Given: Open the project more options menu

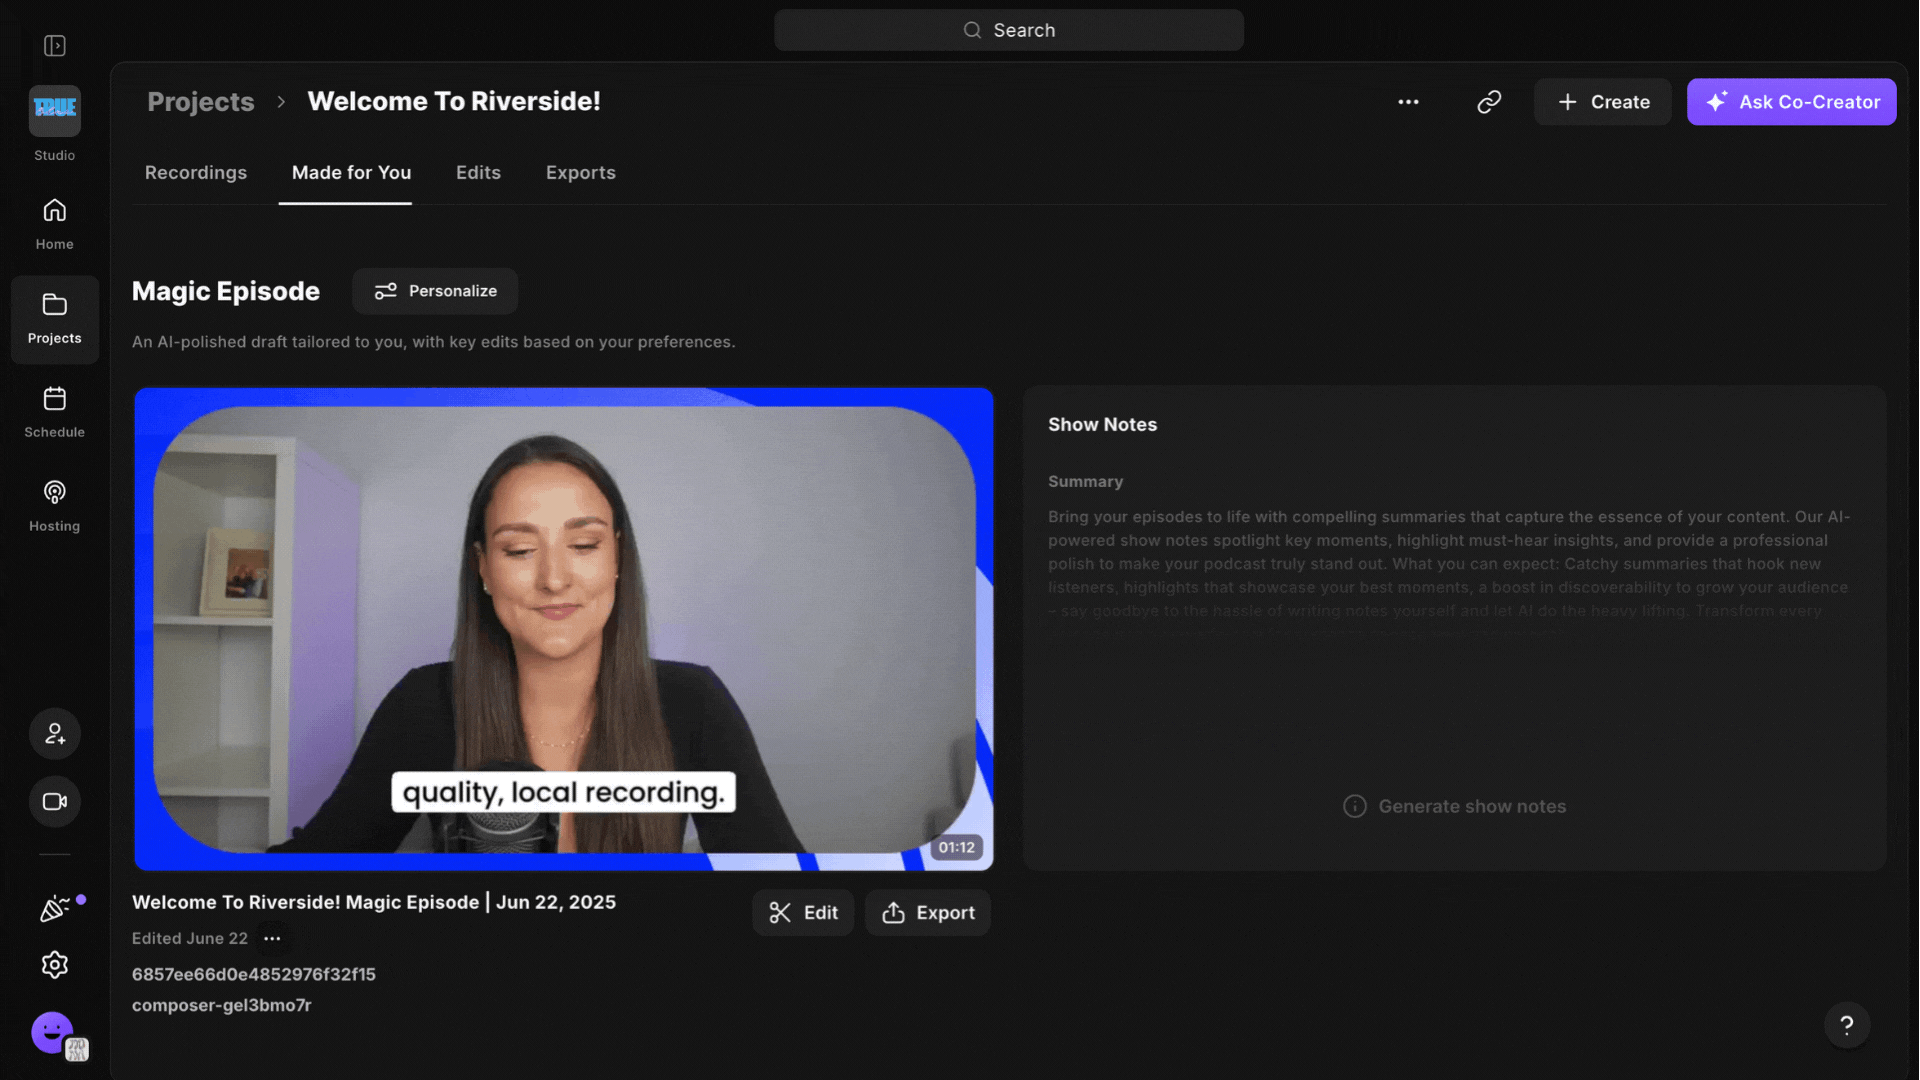Looking at the screenshot, I should click(x=1408, y=102).
